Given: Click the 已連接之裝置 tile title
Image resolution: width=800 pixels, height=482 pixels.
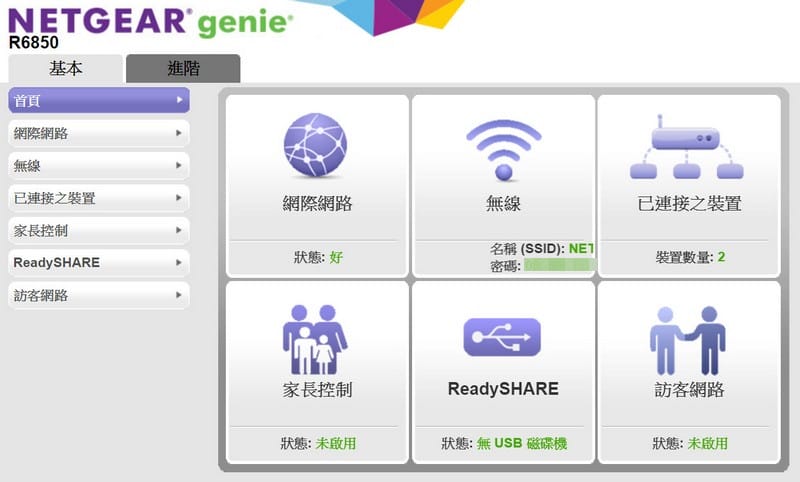Looking at the screenshot, I should click(689, 204).
